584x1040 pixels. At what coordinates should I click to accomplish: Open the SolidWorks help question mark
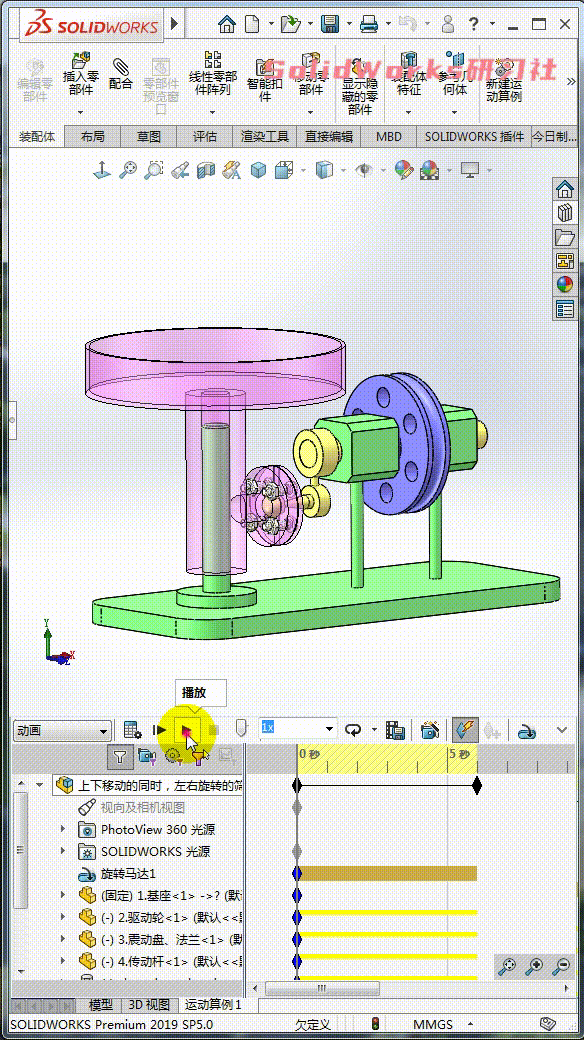pos(474,25)
